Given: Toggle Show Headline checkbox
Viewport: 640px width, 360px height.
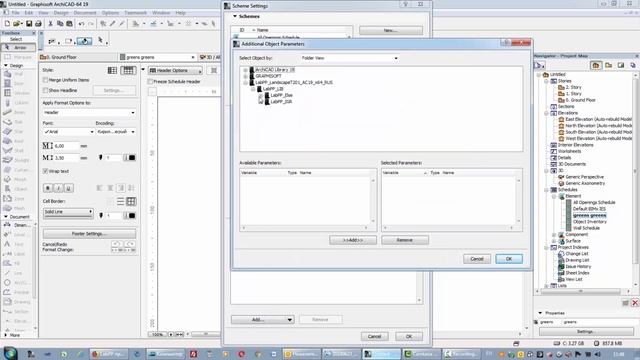Looking at the screenshot, I should click(x=45, y=90).
